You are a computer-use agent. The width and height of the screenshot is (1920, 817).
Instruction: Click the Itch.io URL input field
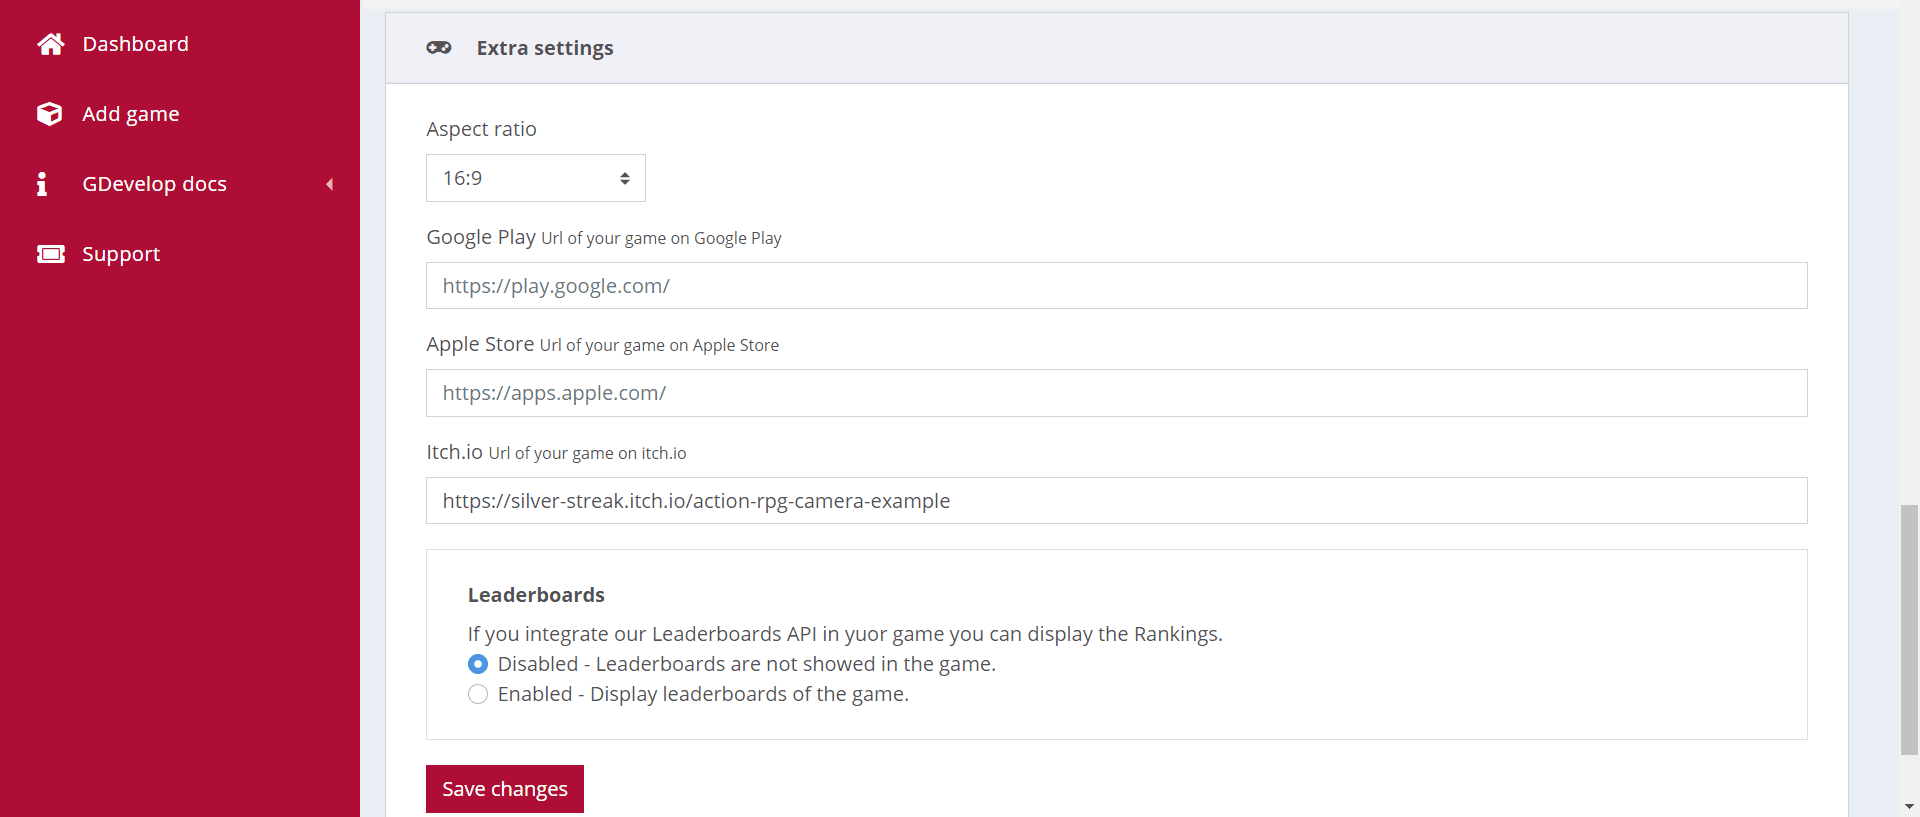(1116, 501)
